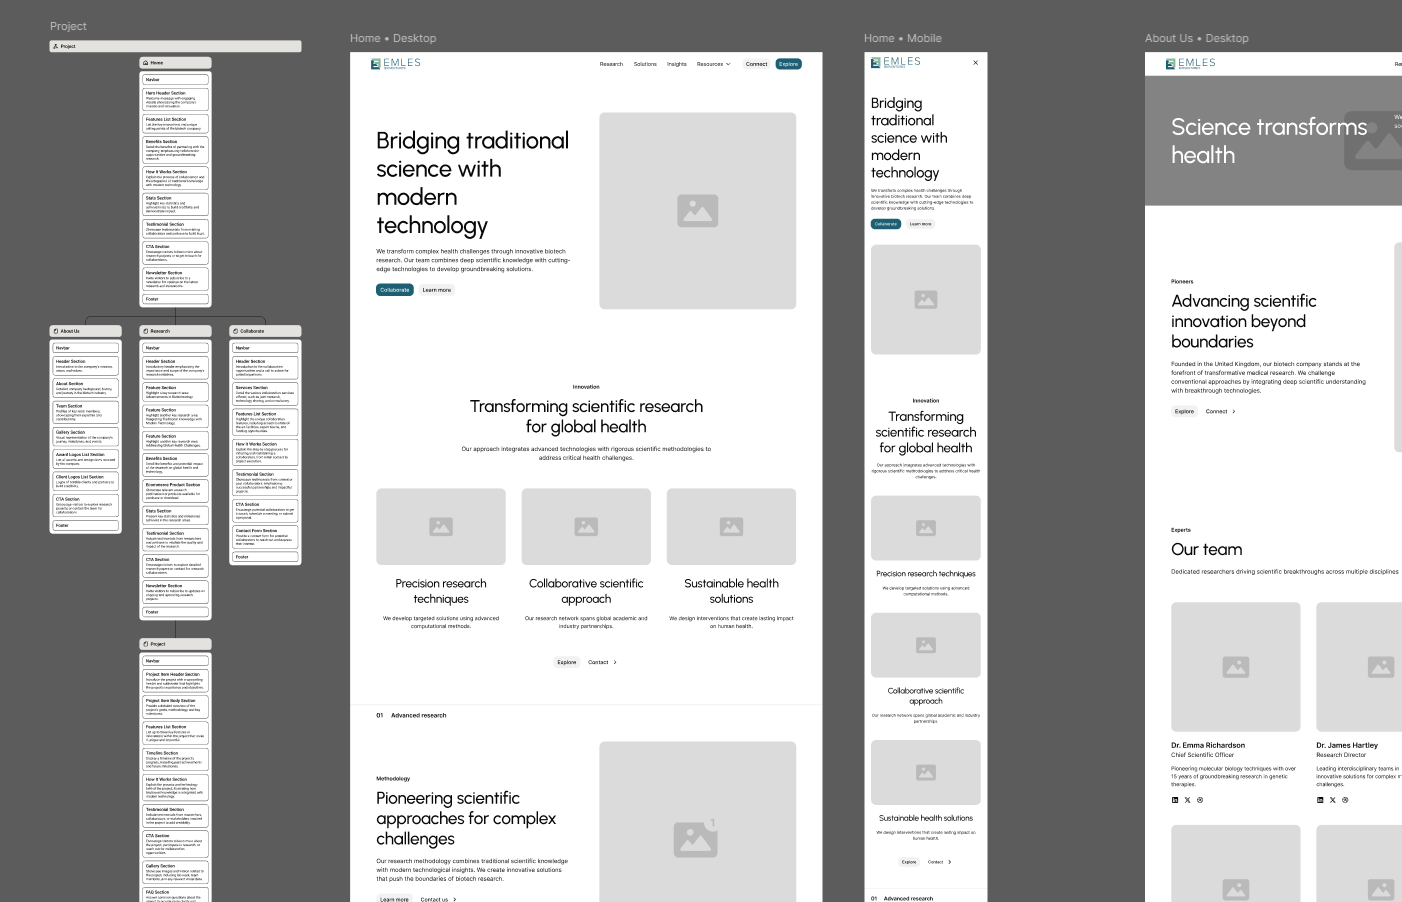1402x902 pixels.
Task: Open Solutions in desktop navbar
Action: coord(645,64)
